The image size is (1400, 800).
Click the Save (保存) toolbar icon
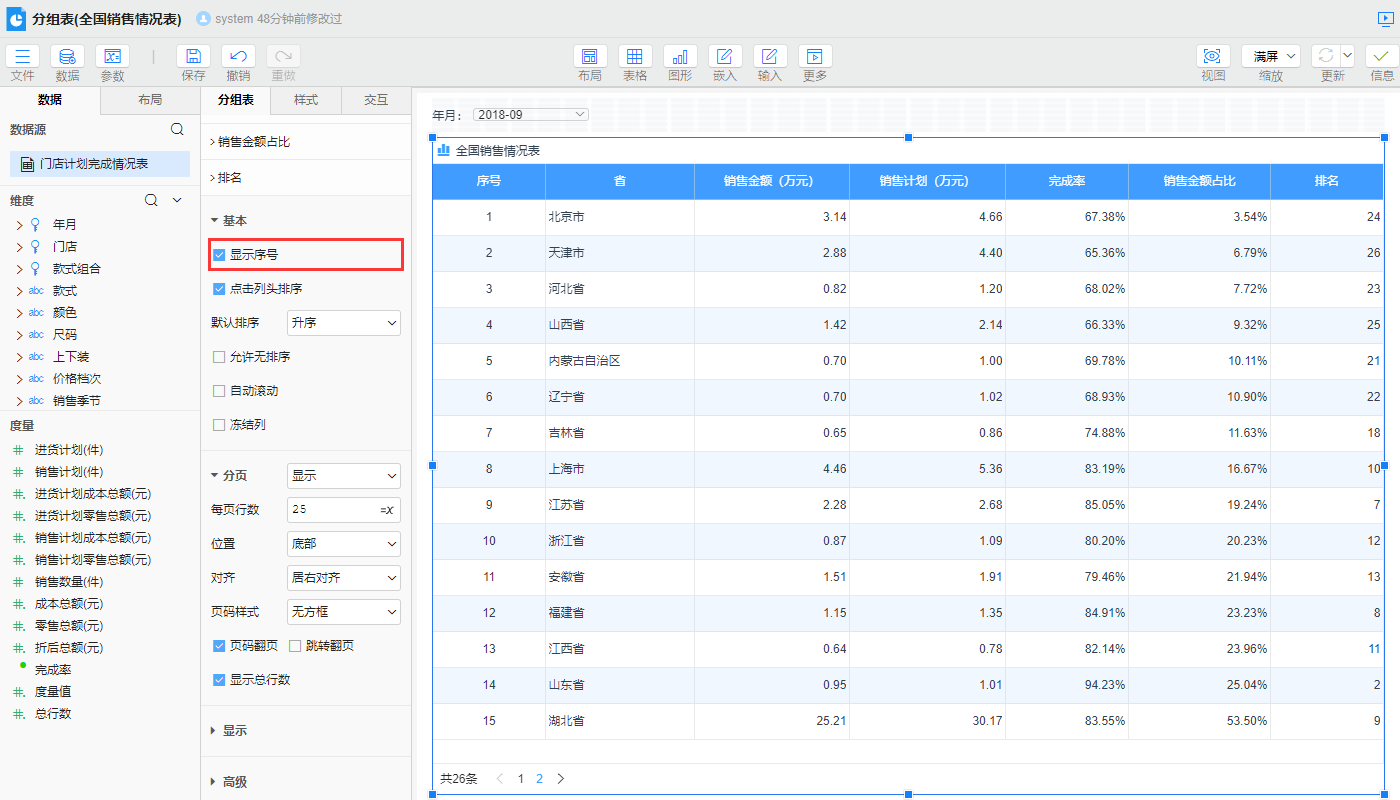coord(193,57)
